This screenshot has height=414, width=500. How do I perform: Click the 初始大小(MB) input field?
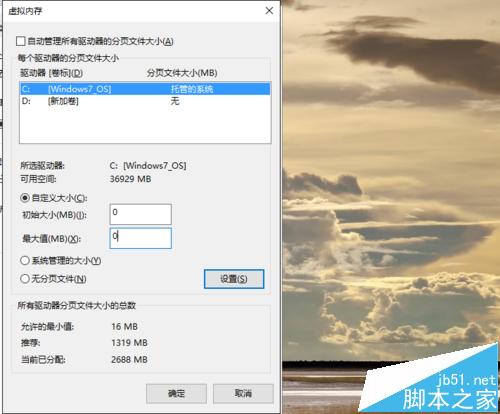click(x=141, y=214)
